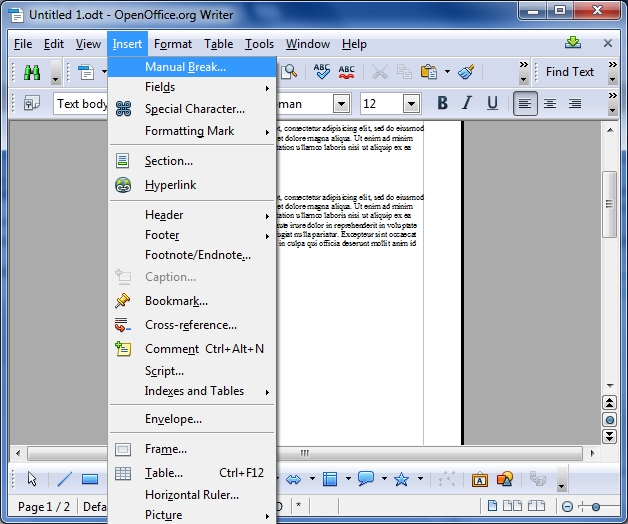Select the drawing Select arrow tool

[x=32, y=479]
